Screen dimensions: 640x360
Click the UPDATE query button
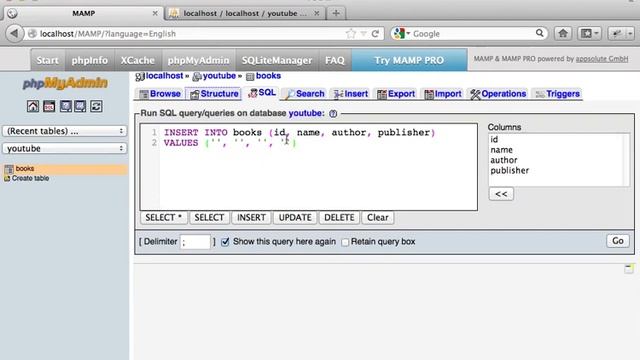[x=295, y=218]
